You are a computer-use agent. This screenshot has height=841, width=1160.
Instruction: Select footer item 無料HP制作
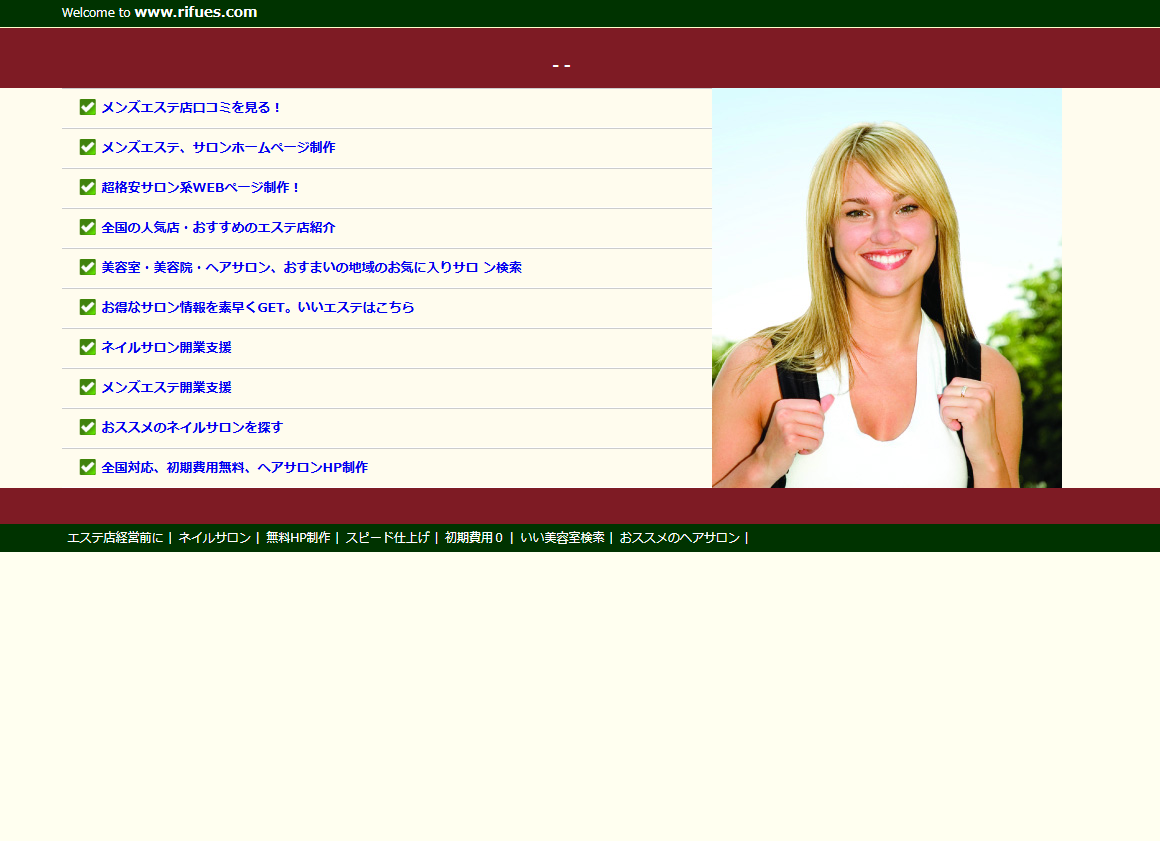pyautogui.click(x=298, y=538)
